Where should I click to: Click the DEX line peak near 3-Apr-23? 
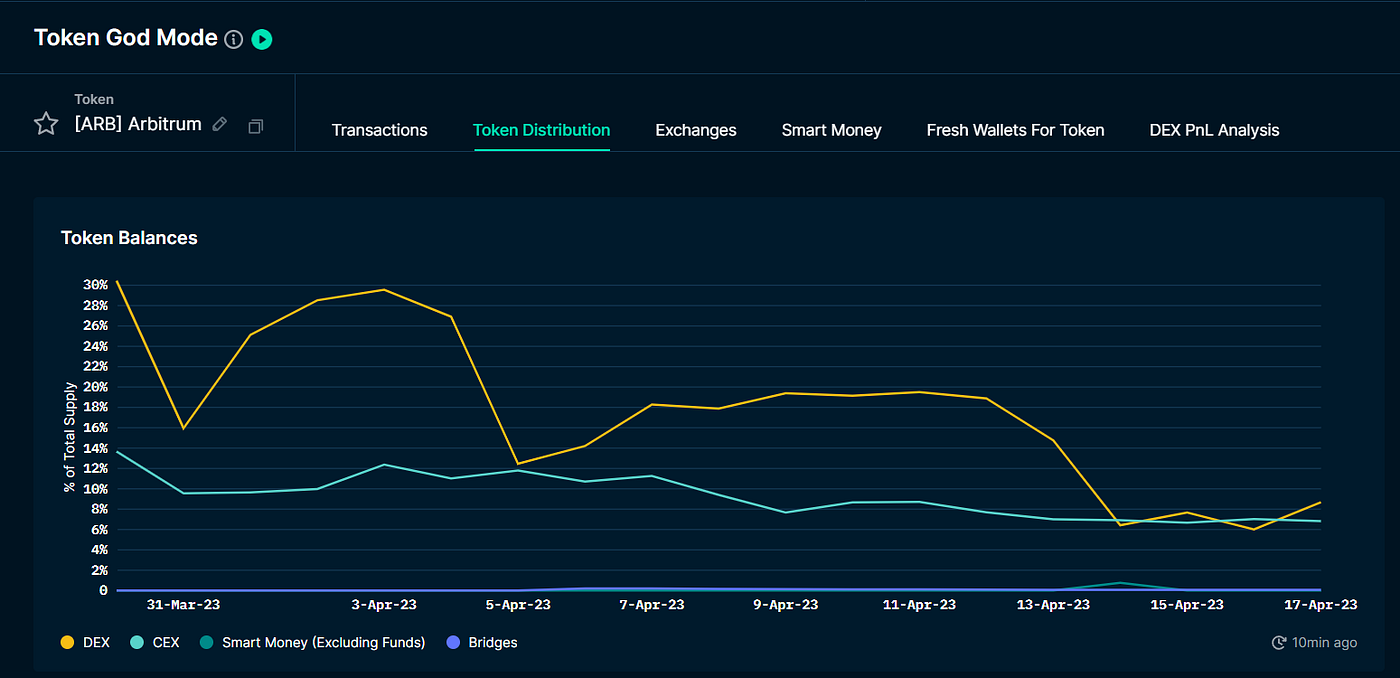(x=384, y=290)
